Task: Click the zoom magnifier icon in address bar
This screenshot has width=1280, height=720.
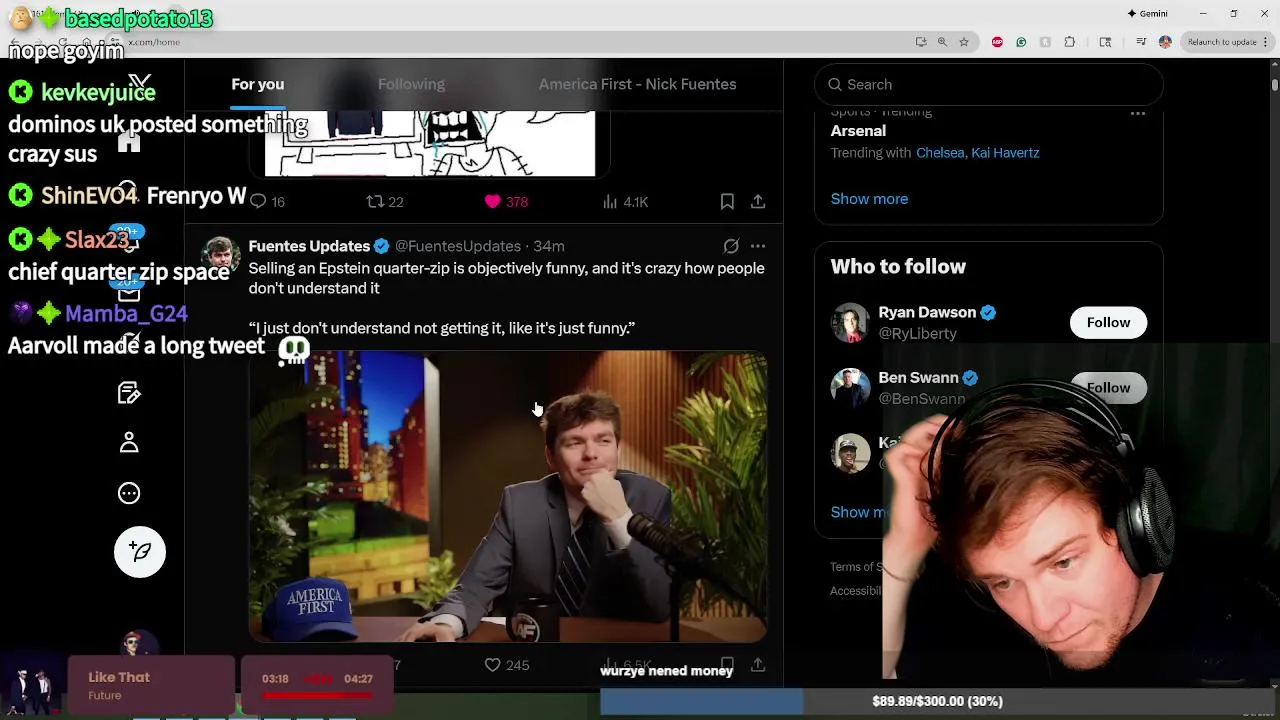Action: [942, 42]
